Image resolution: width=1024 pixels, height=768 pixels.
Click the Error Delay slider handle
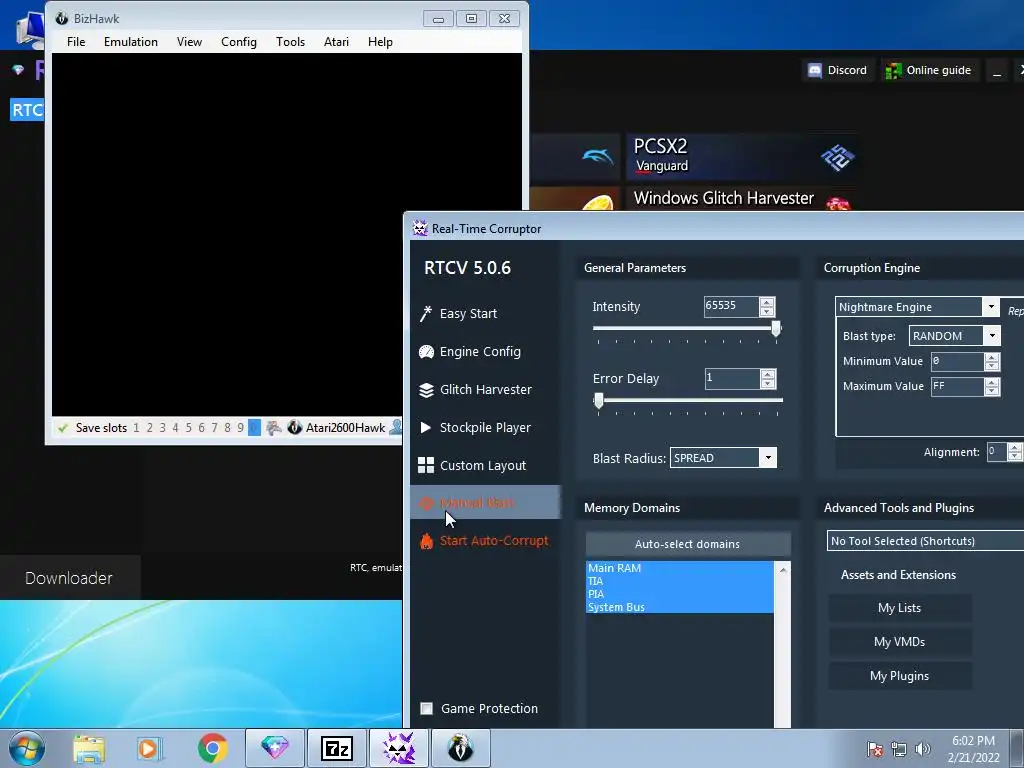tap(599, 400)
